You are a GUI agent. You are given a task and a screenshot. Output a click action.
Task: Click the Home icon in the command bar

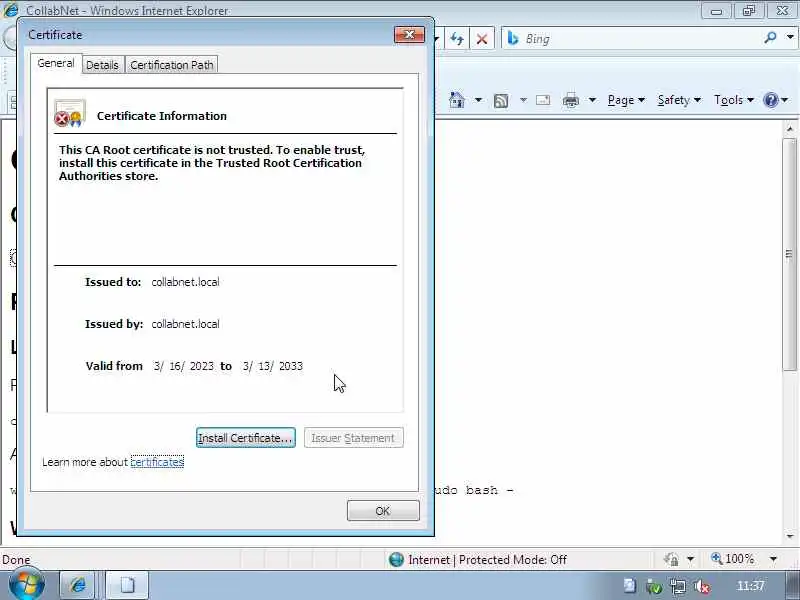tap(457, 100)
